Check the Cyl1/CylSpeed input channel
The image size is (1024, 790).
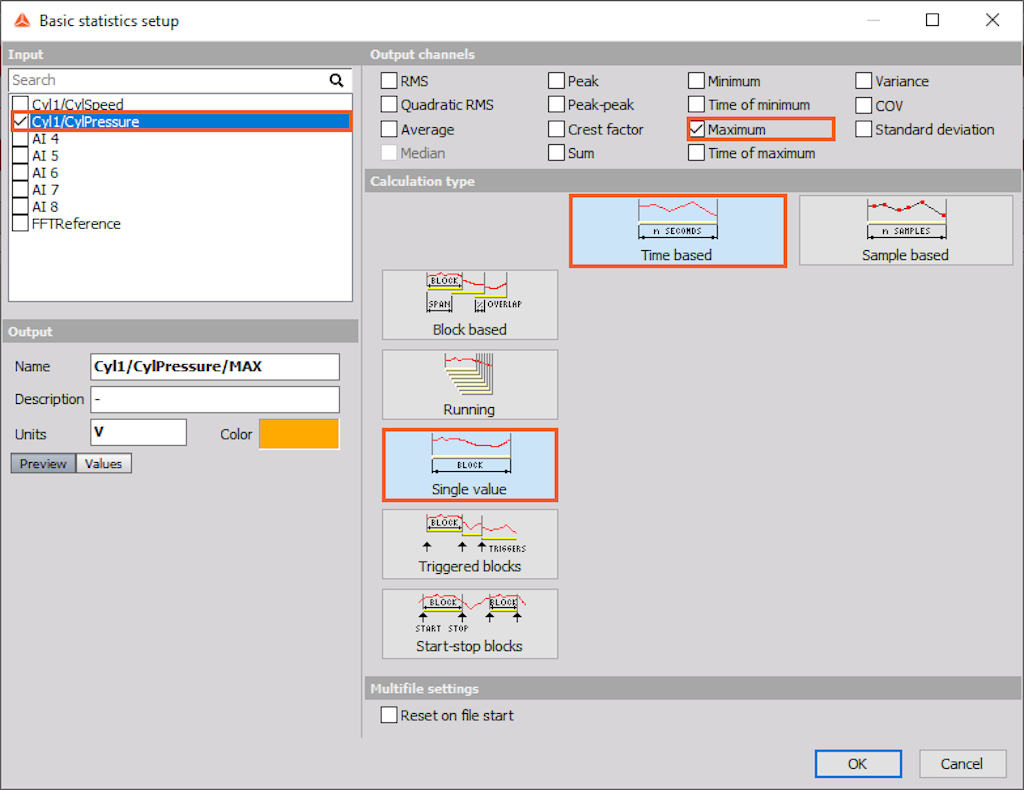(21, 104)
